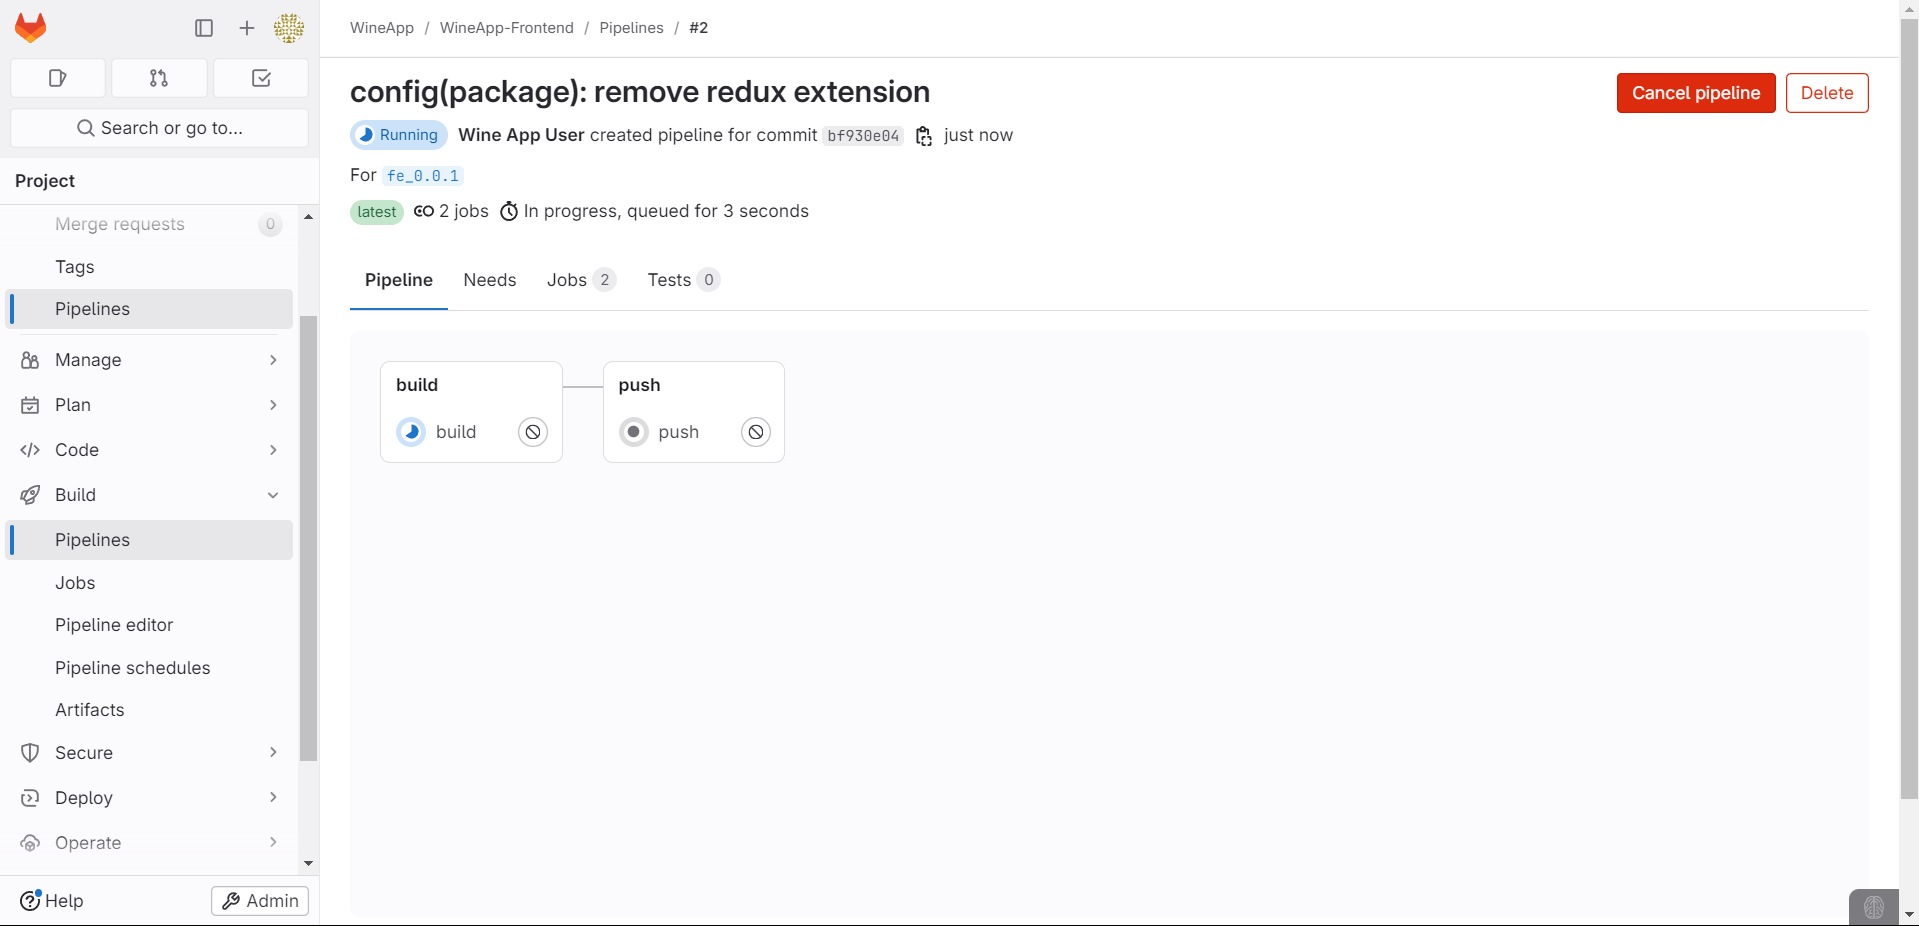Open the user avatar menu
This screenshot has width=1919, height=926.
289,28
